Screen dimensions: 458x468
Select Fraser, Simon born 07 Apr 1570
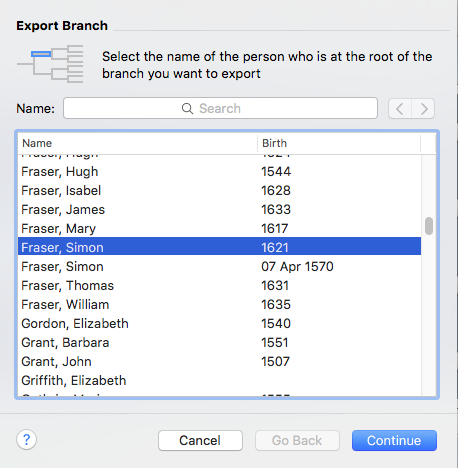click(x=219, y=267)
